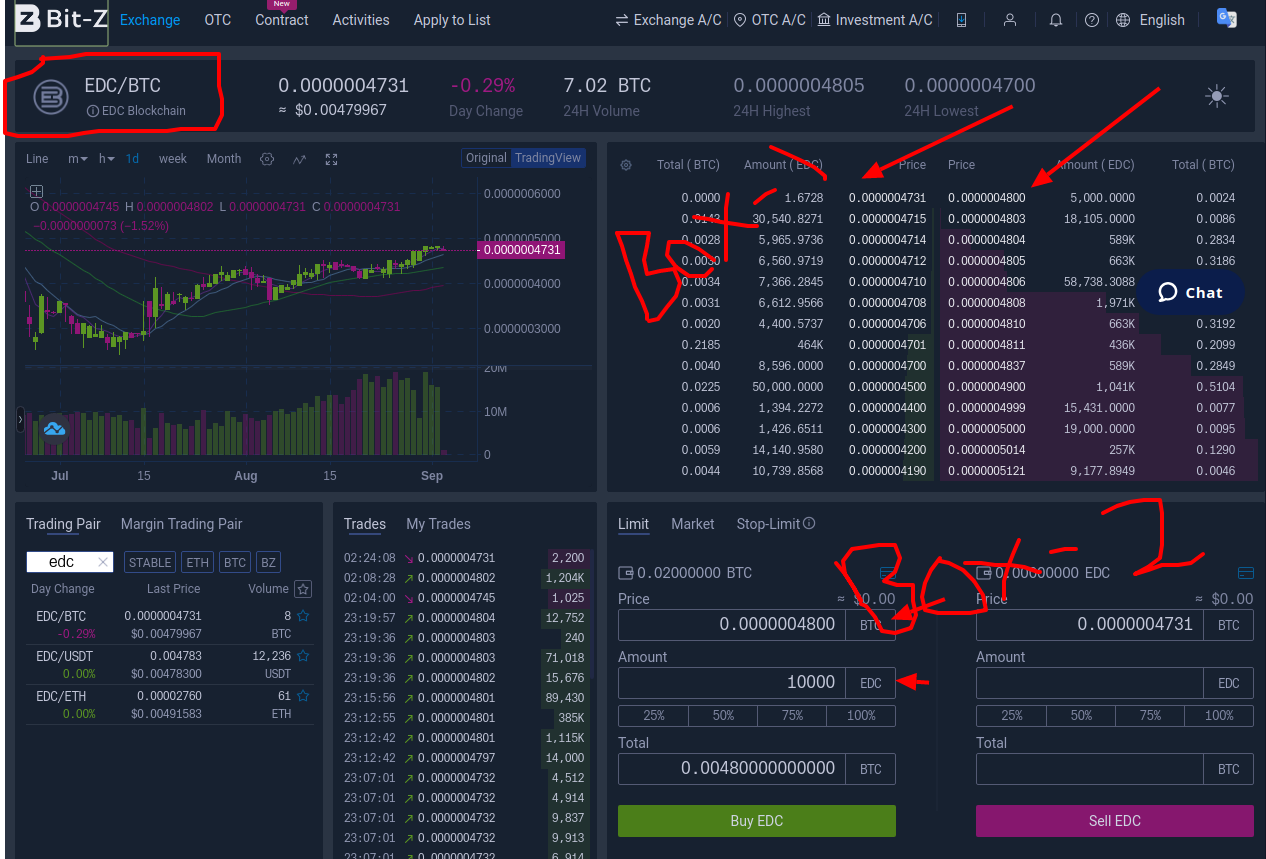Expand the chart to fullscreen

(332, 159)
